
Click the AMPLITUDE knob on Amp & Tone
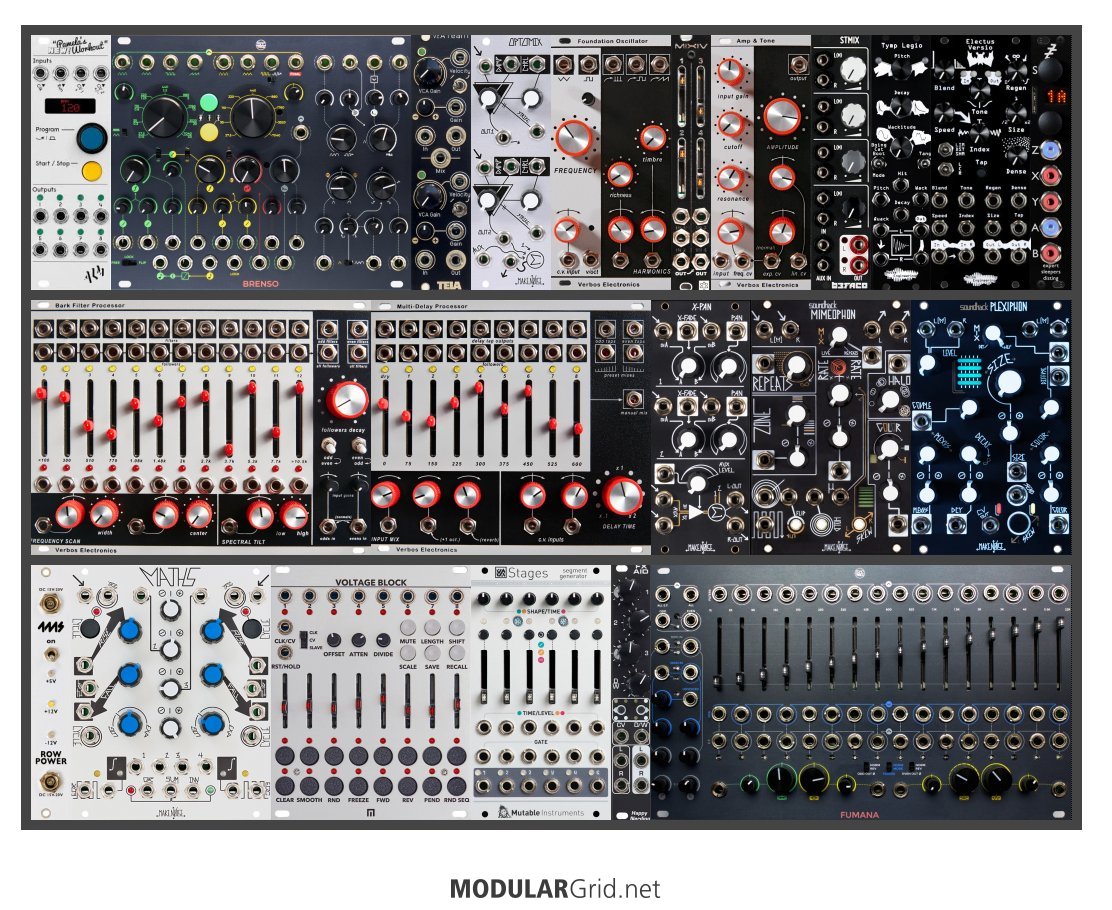click(781, 117)
